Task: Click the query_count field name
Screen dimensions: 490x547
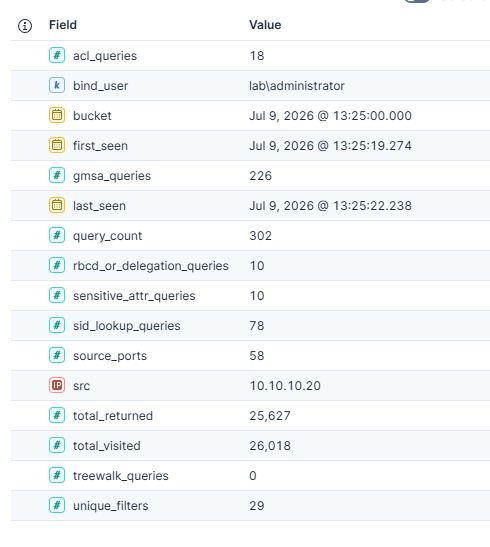Action: coord(107,236)
